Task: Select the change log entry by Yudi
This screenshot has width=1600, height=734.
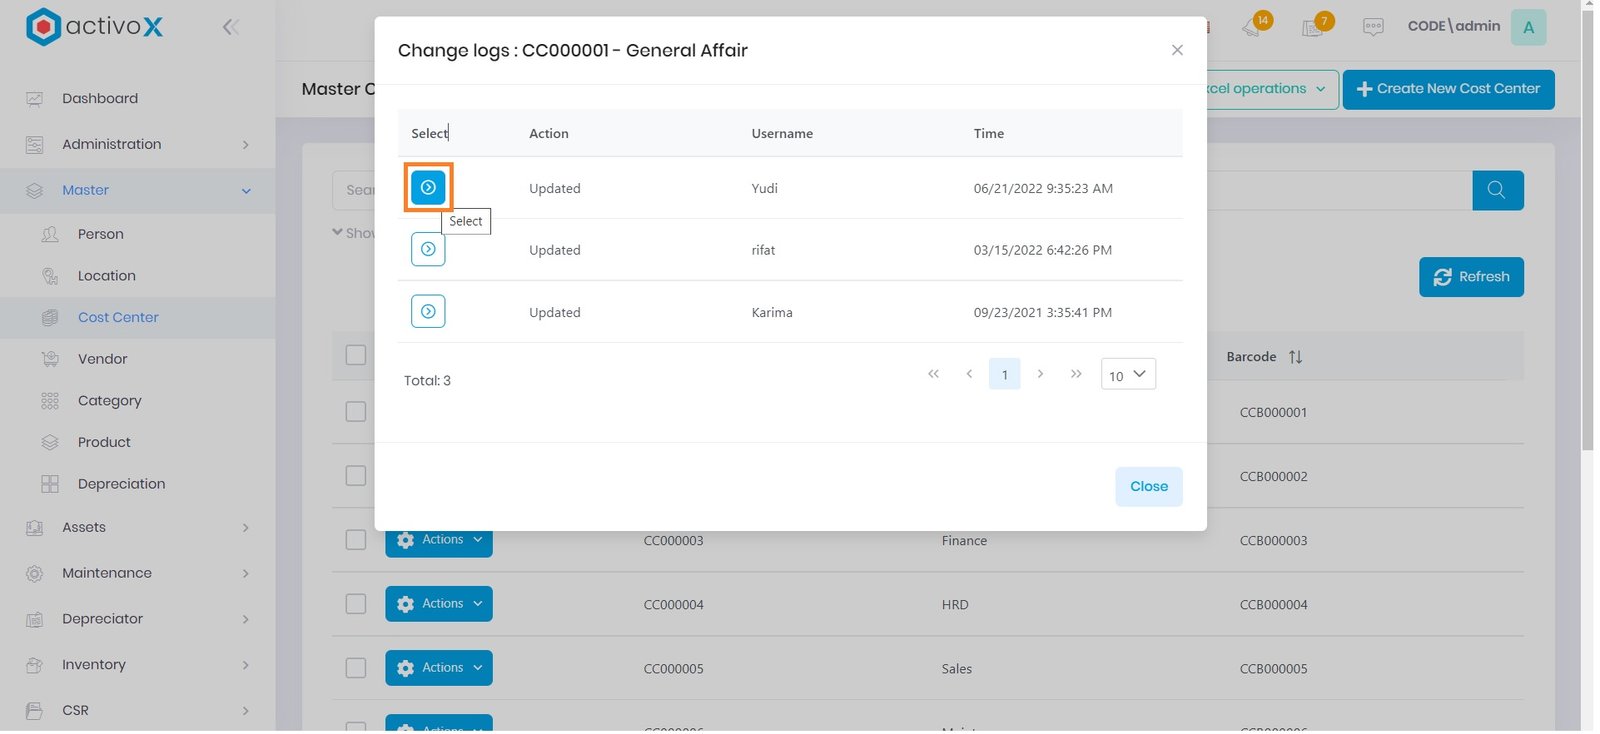Action: tap(428, 188)
